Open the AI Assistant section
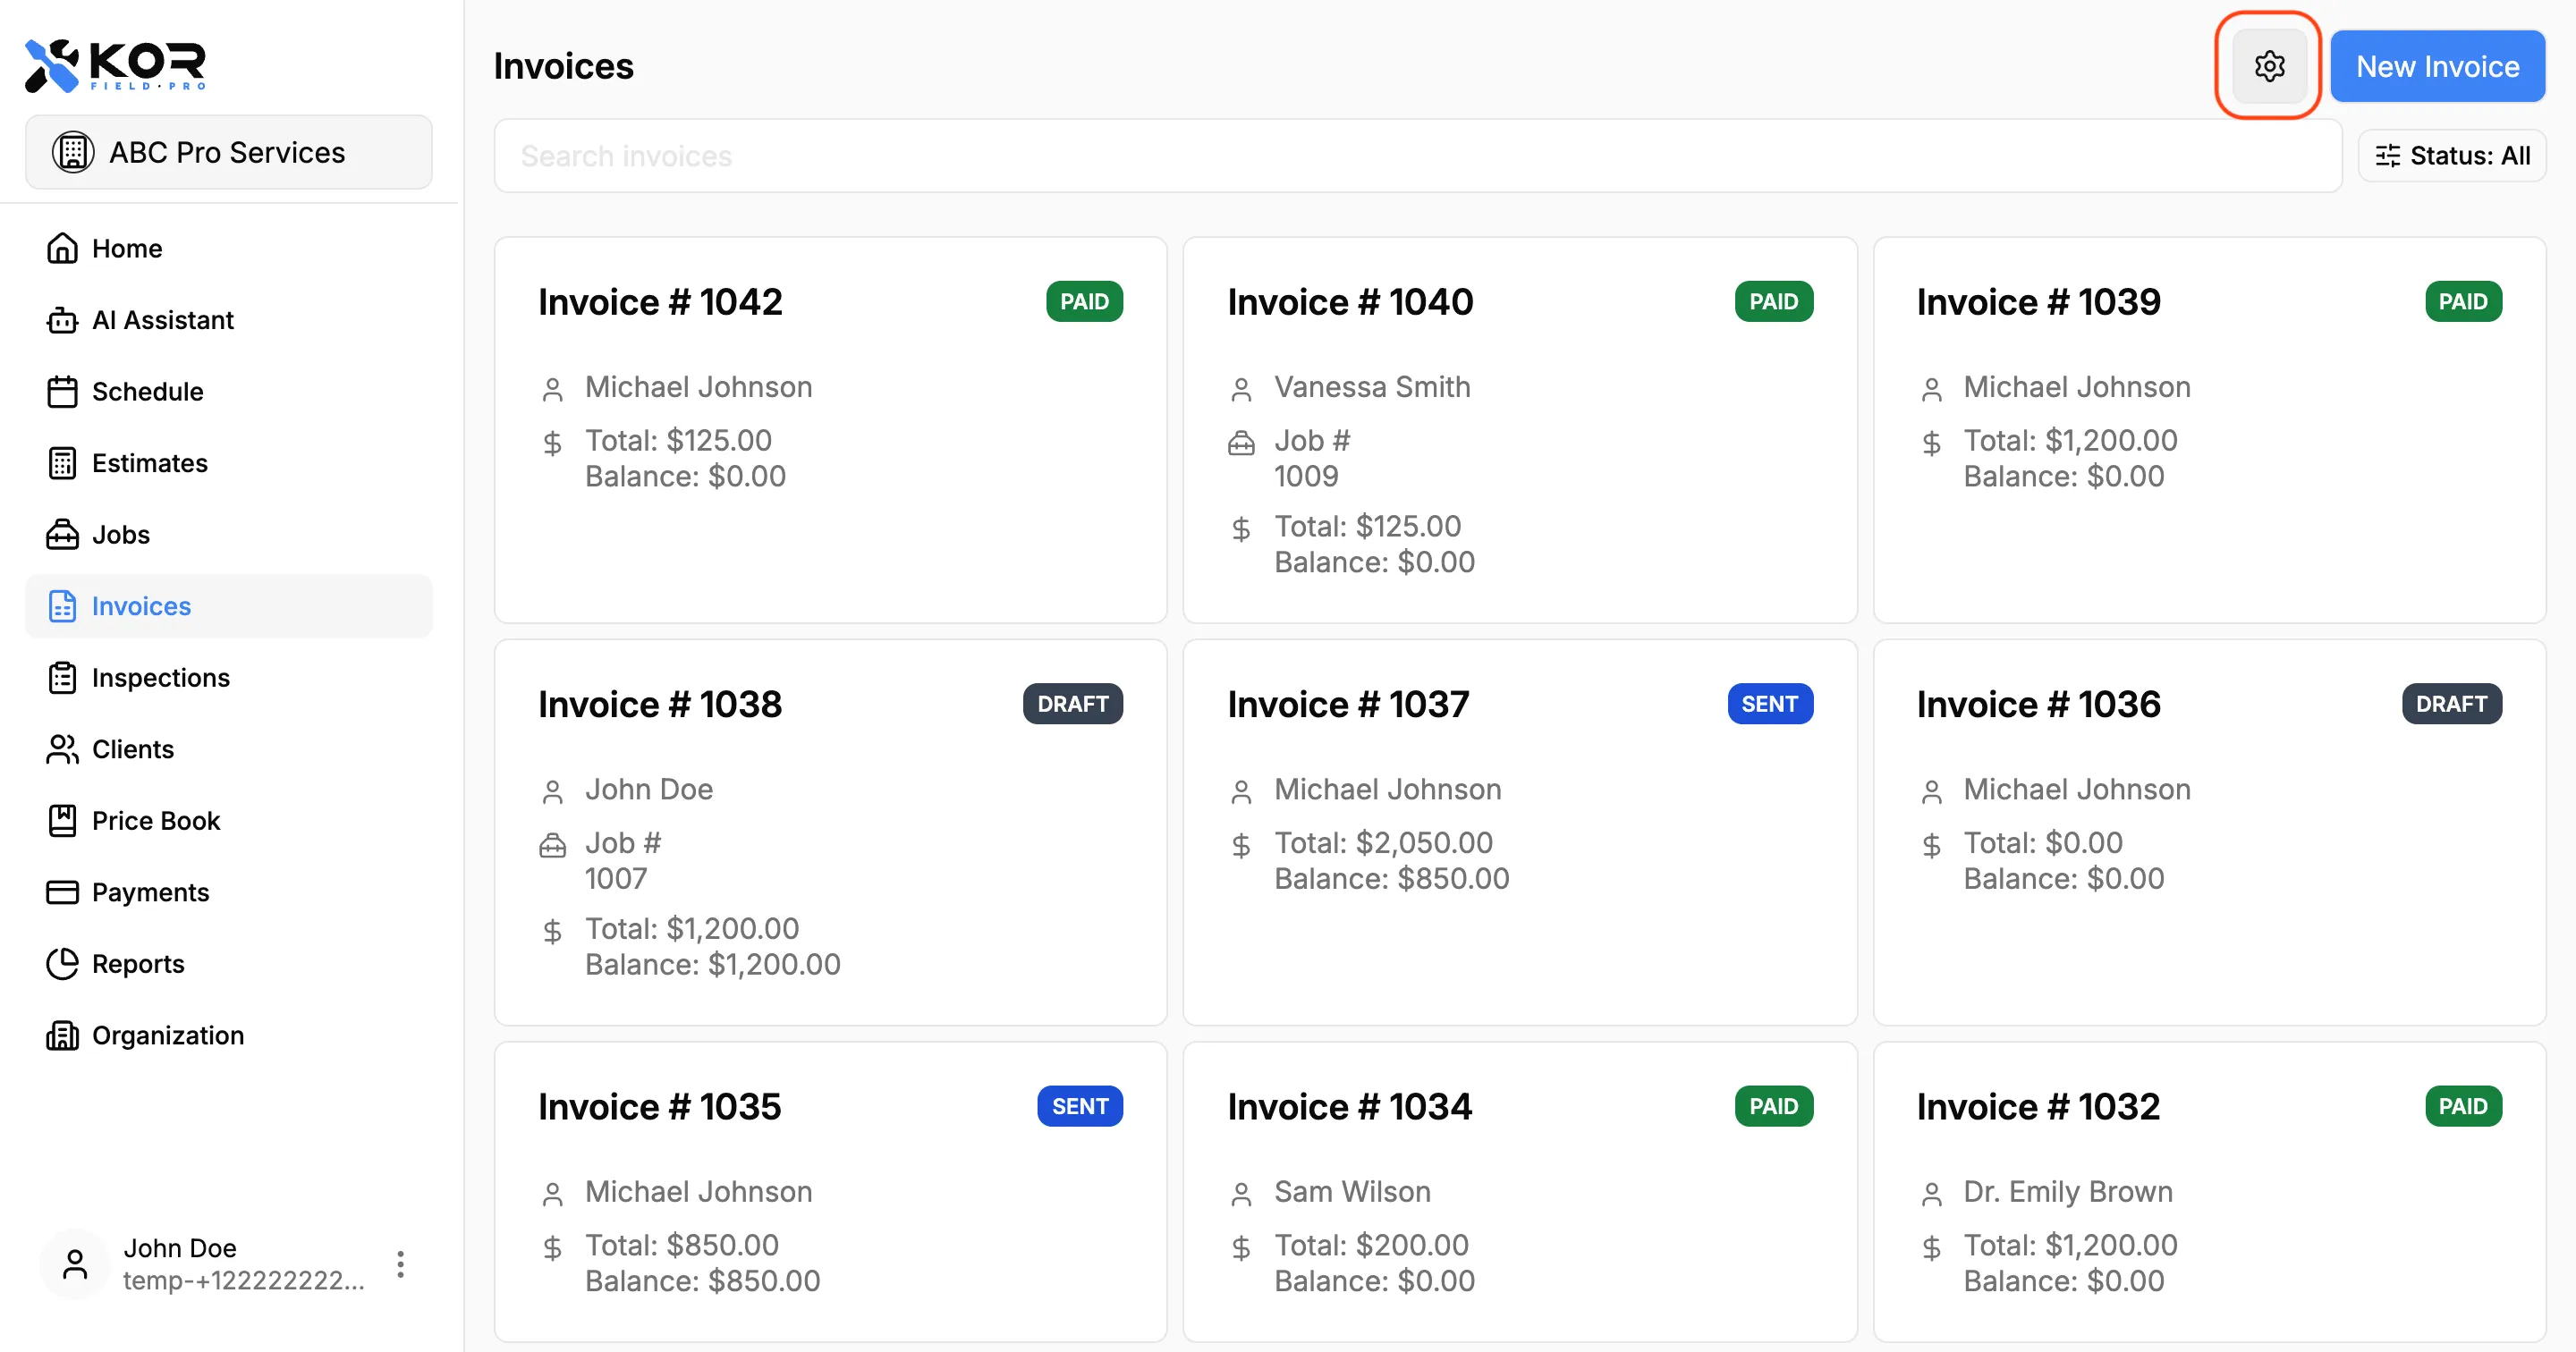 [x=162, y=320]
